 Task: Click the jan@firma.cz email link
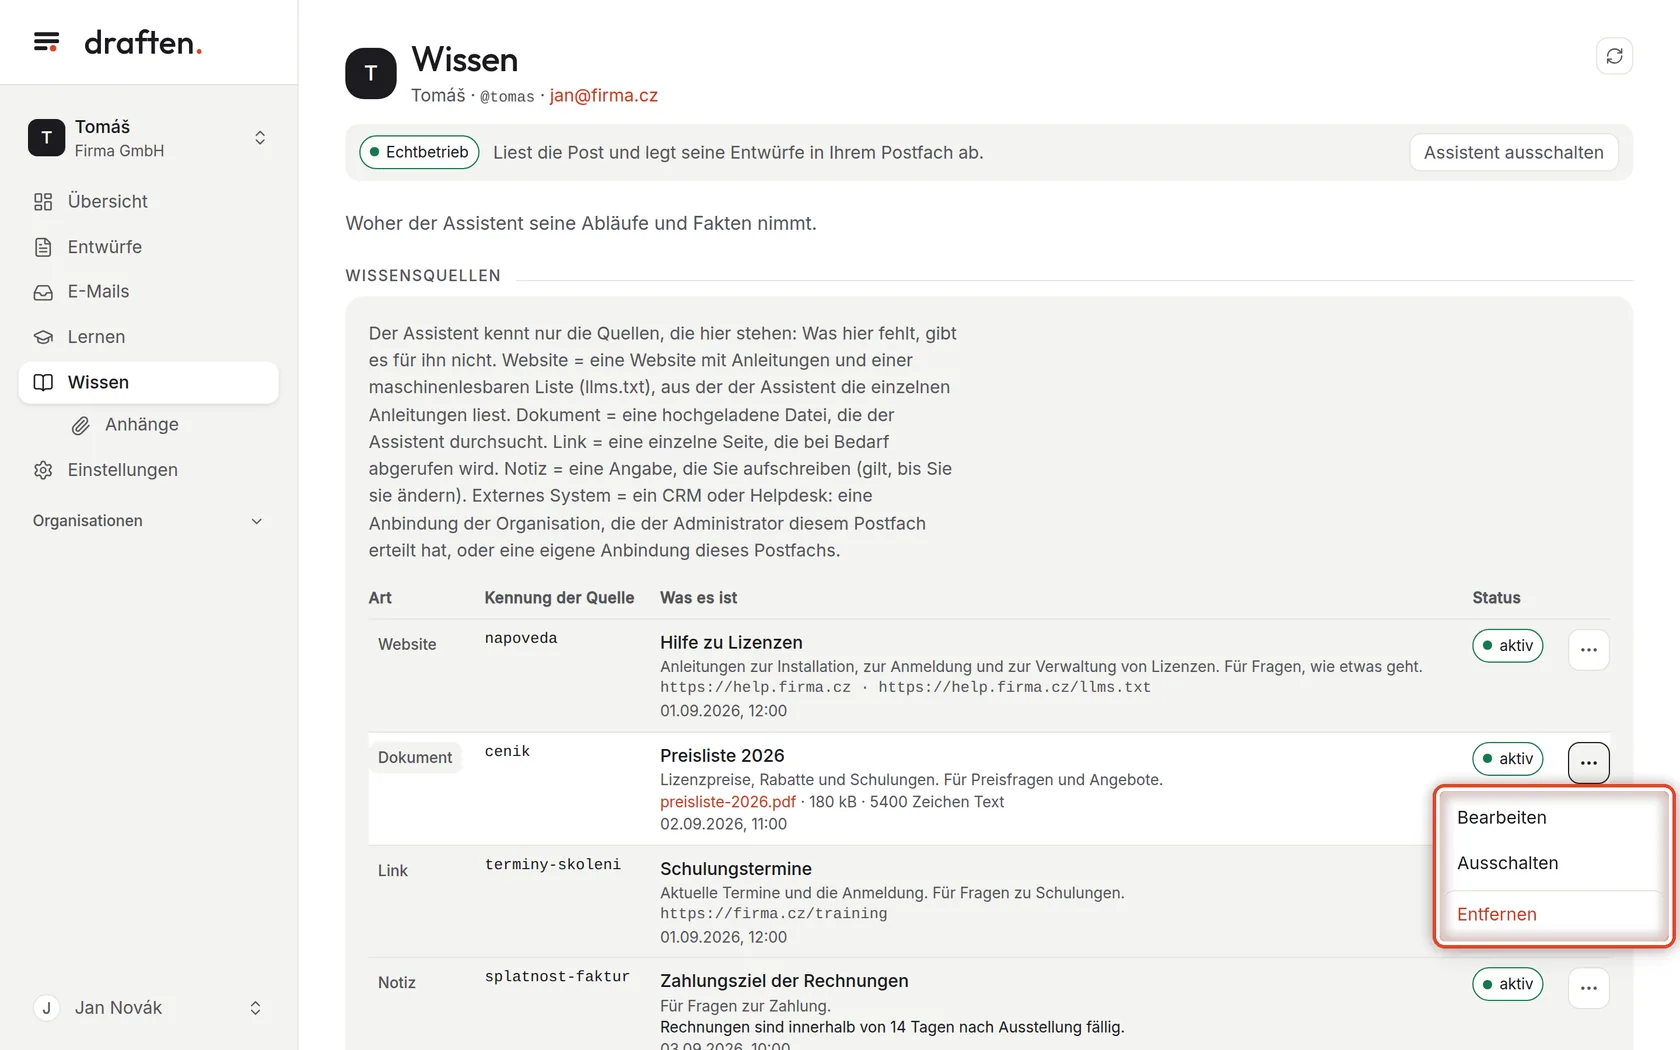[603, 96]
